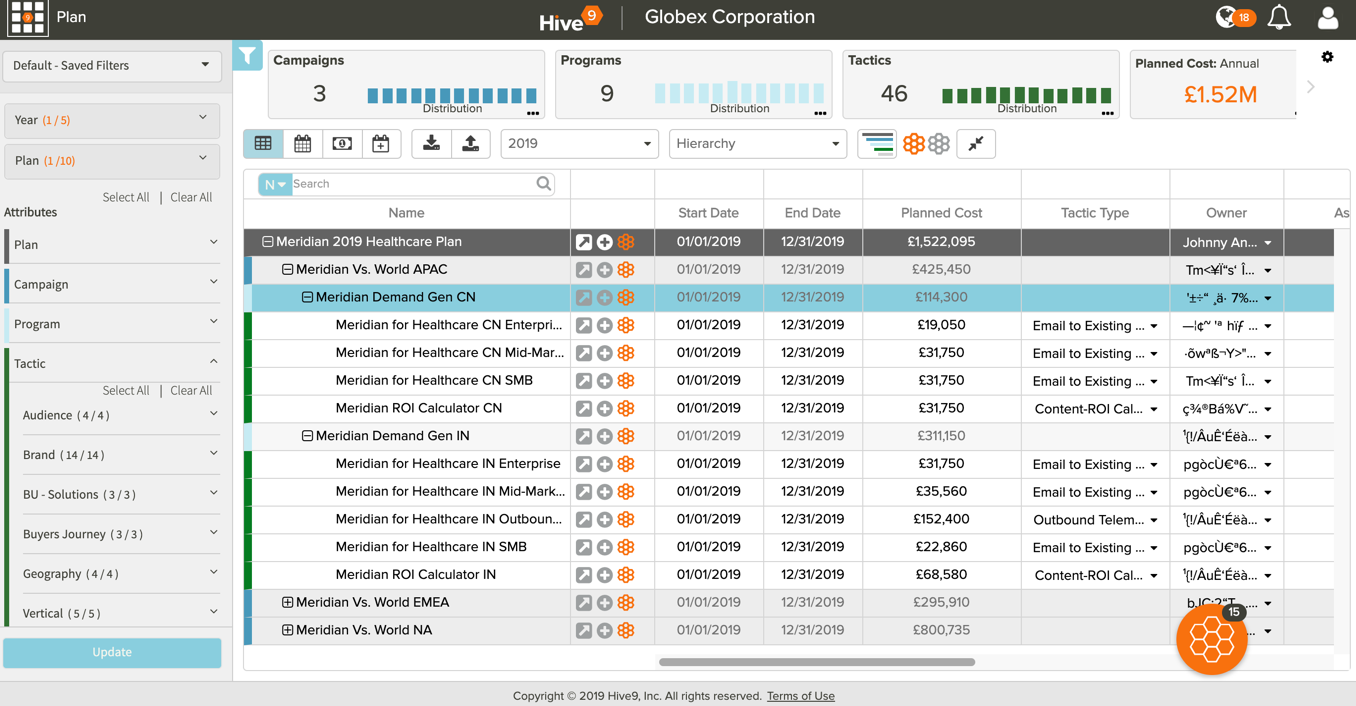1356x706 pixels.
Task: Add child under Meridian 2019 Healthcare Plan
Action: tap(605, 242)
